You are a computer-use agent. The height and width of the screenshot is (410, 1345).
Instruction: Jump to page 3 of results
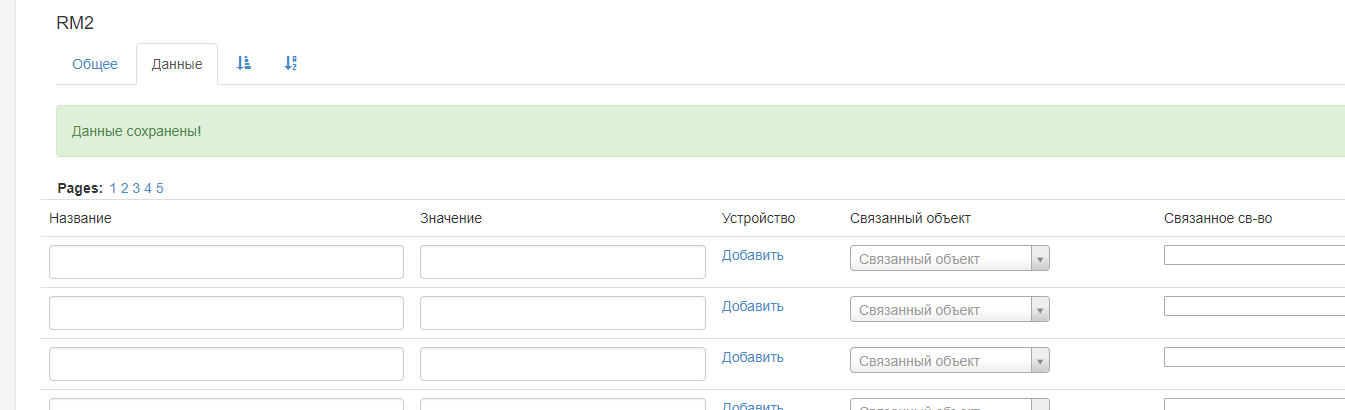[x=136, y=188]
